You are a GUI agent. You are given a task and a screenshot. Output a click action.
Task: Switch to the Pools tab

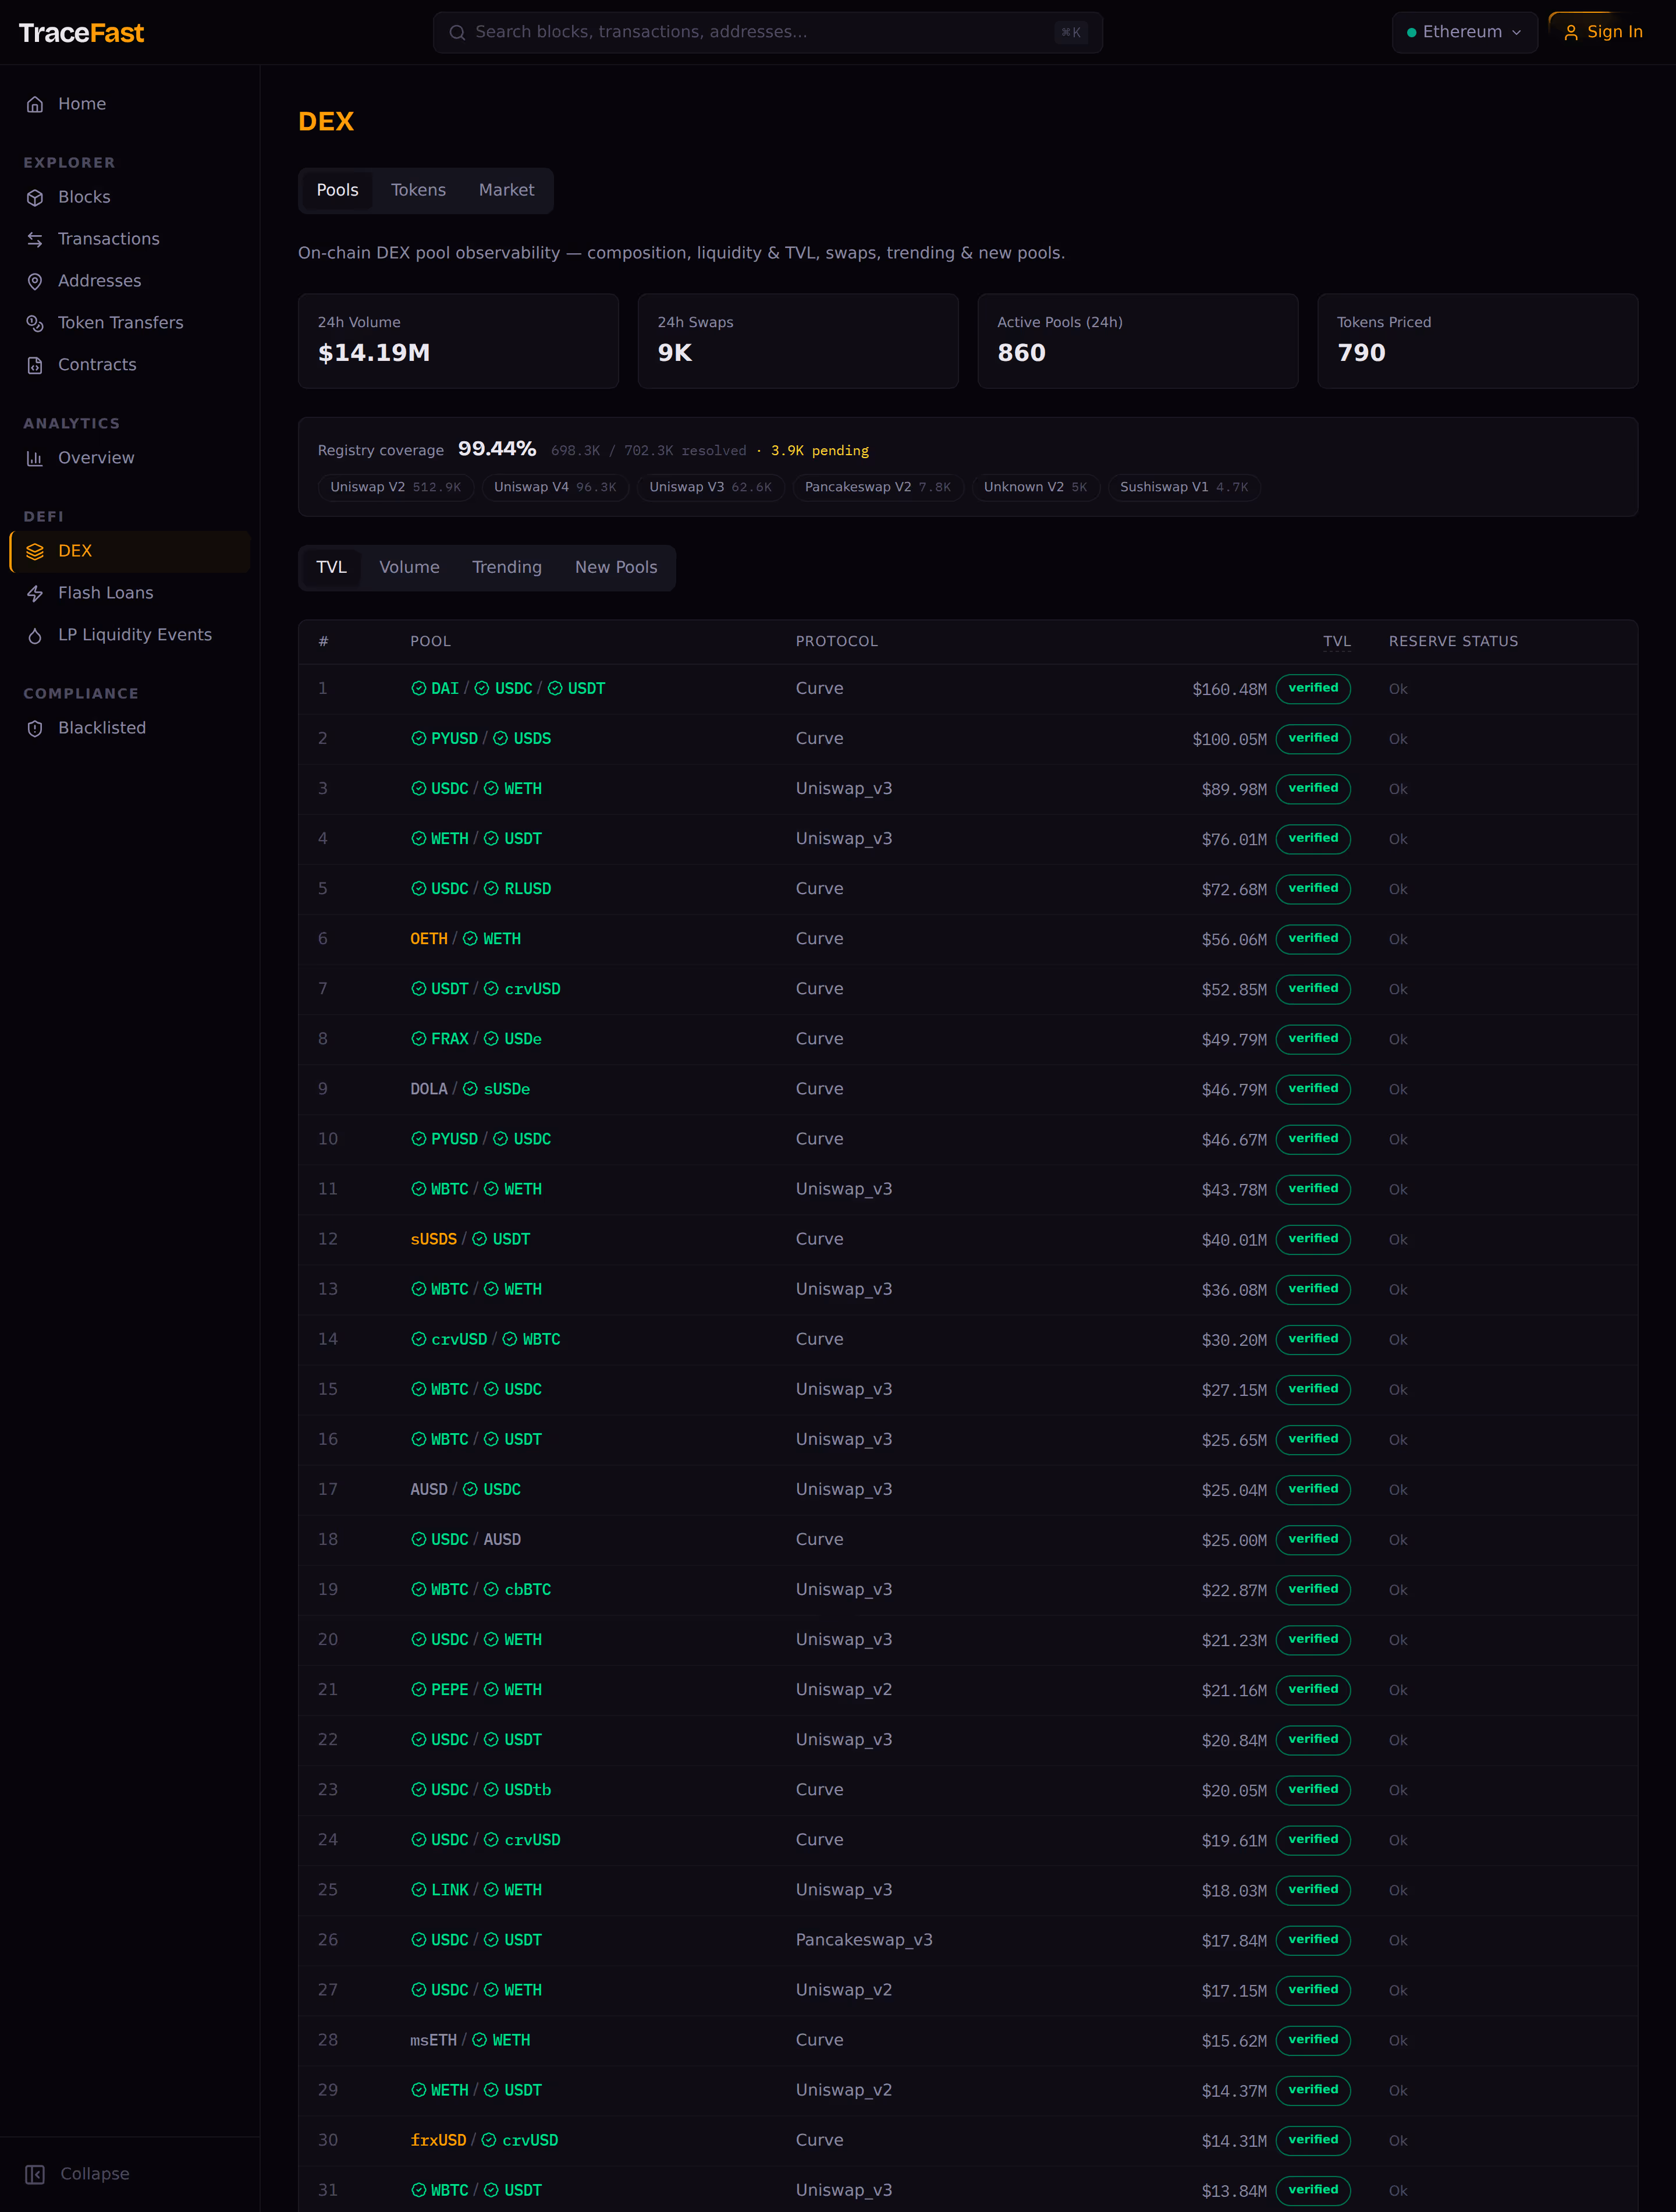click(337, 190)
